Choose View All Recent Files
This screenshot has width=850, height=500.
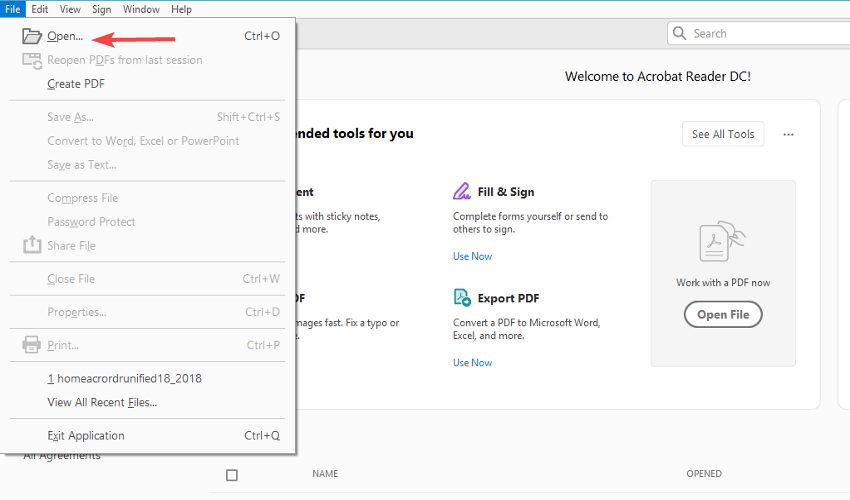tap(102, 403)
